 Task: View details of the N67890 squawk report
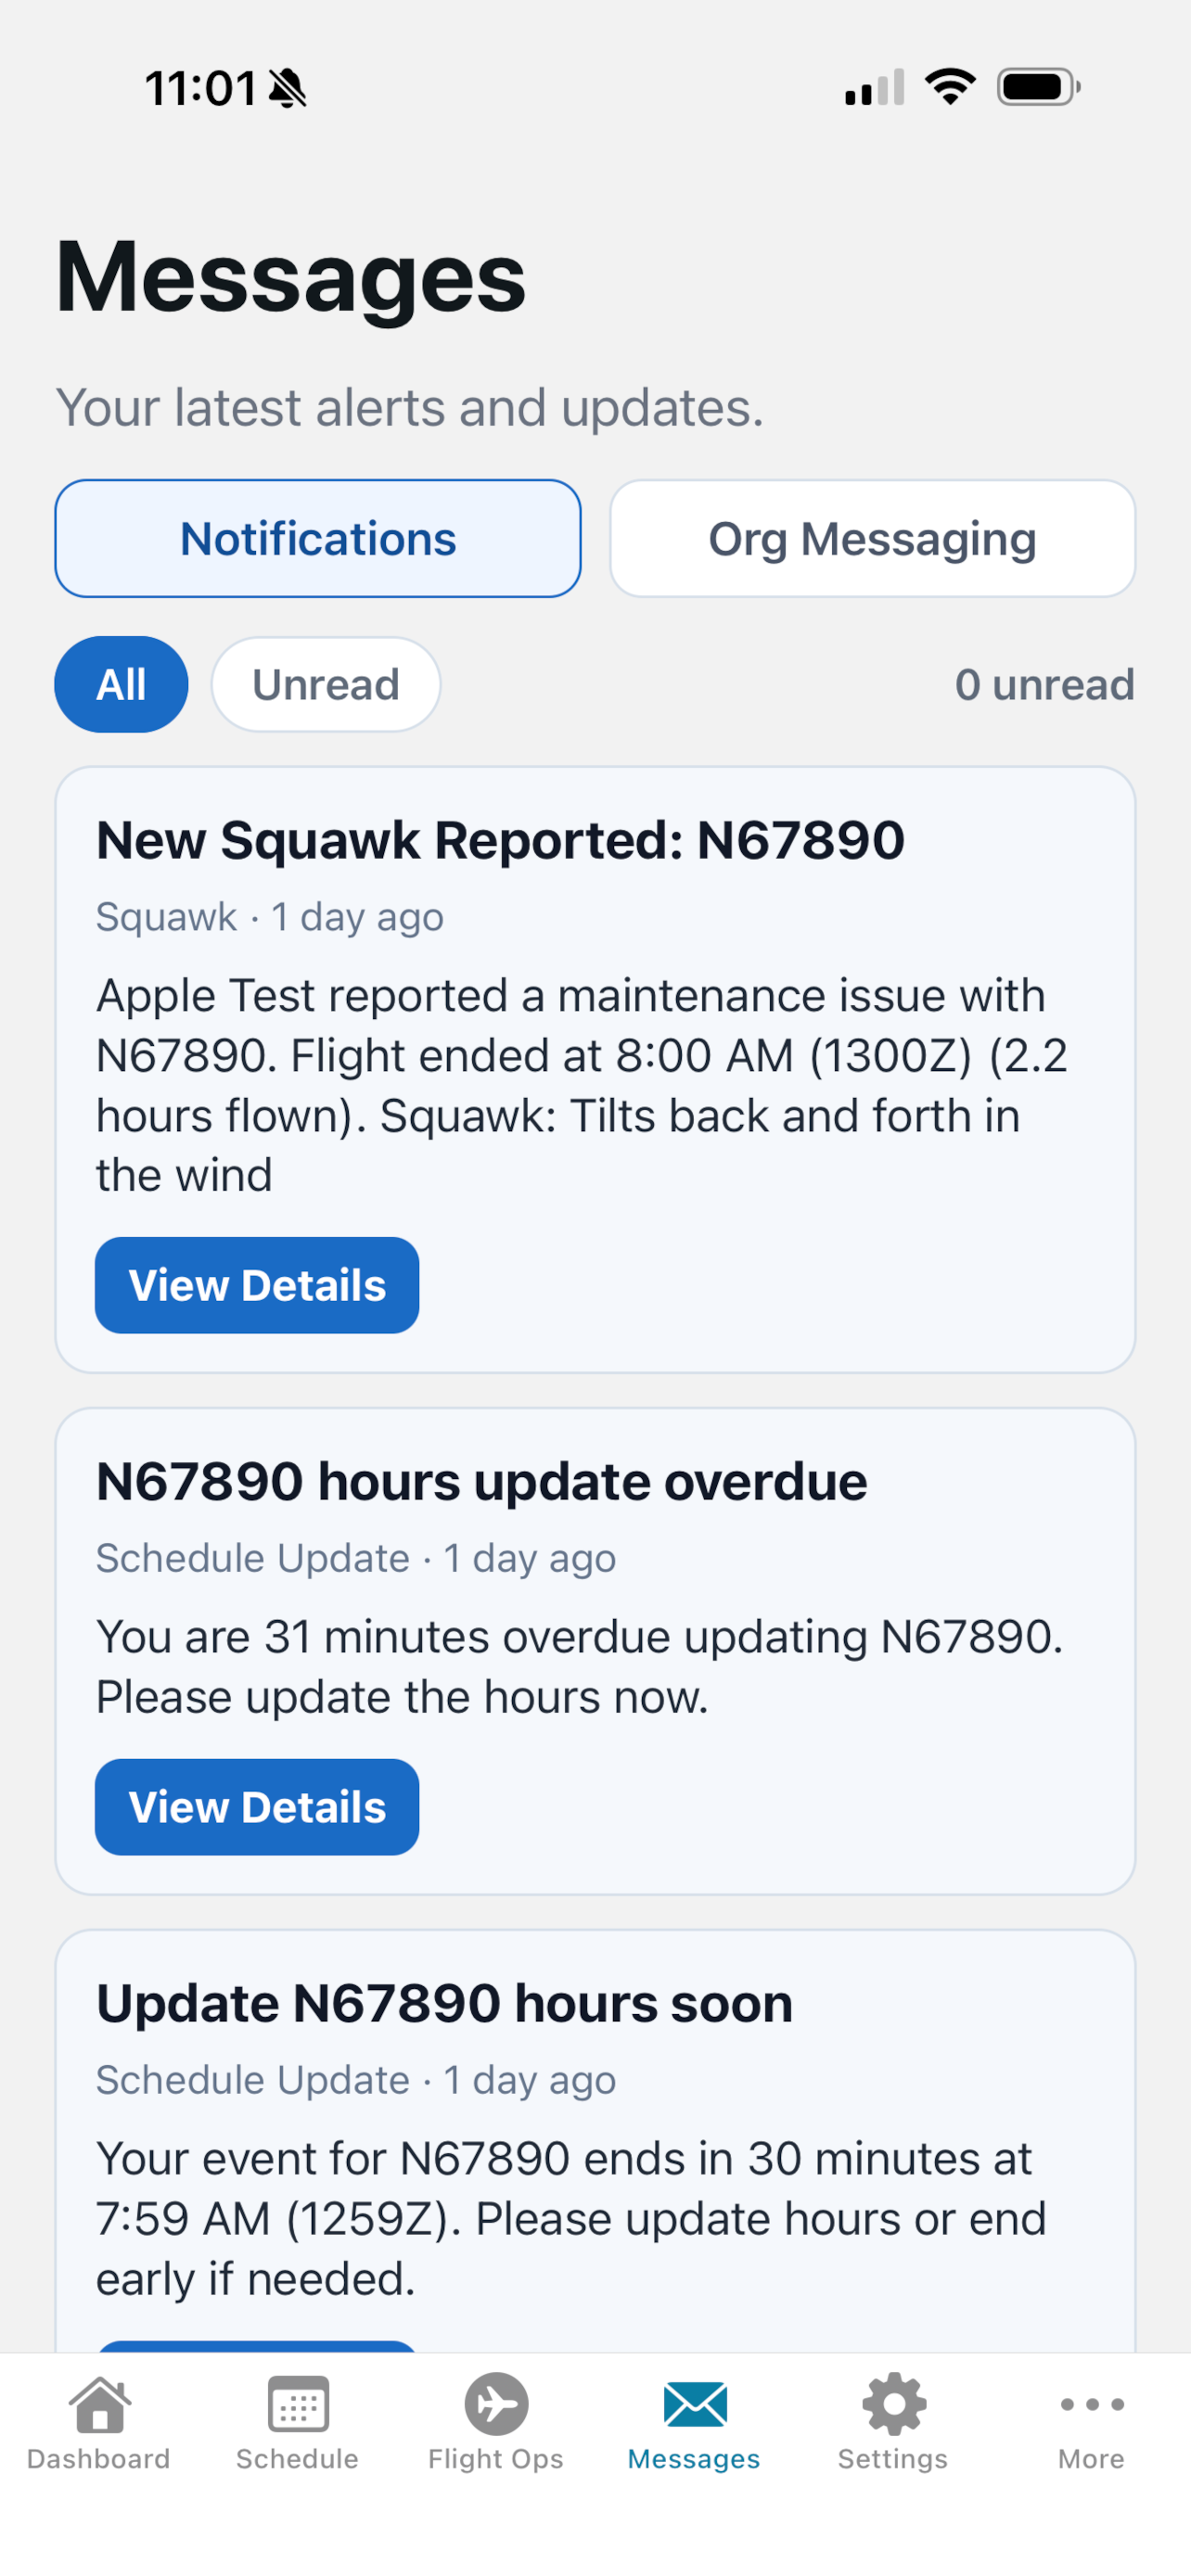point(256,1285)
